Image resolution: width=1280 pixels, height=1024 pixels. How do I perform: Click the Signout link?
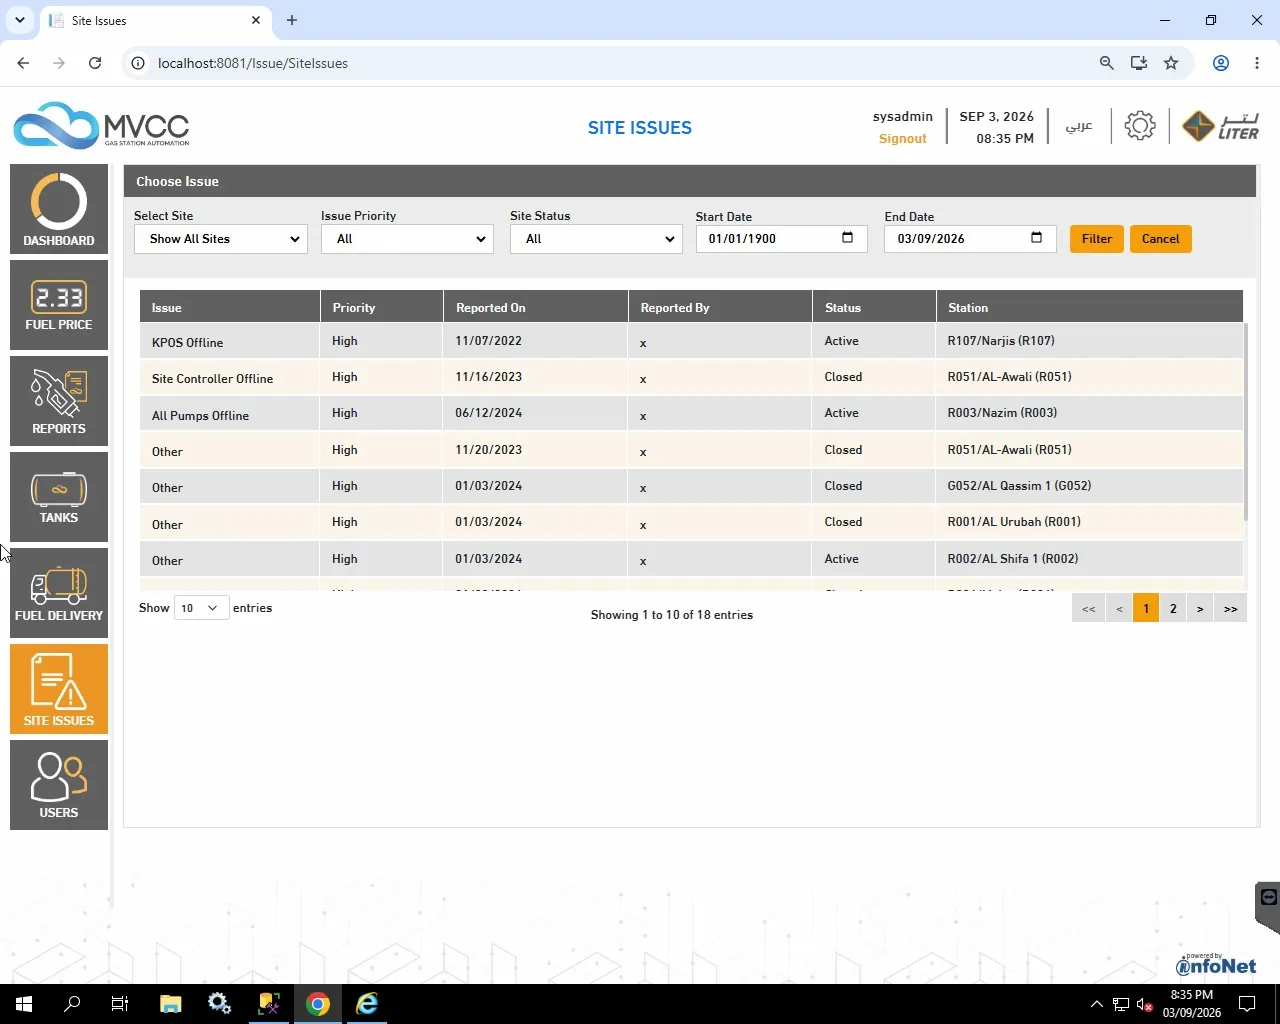tap(903, 139)
